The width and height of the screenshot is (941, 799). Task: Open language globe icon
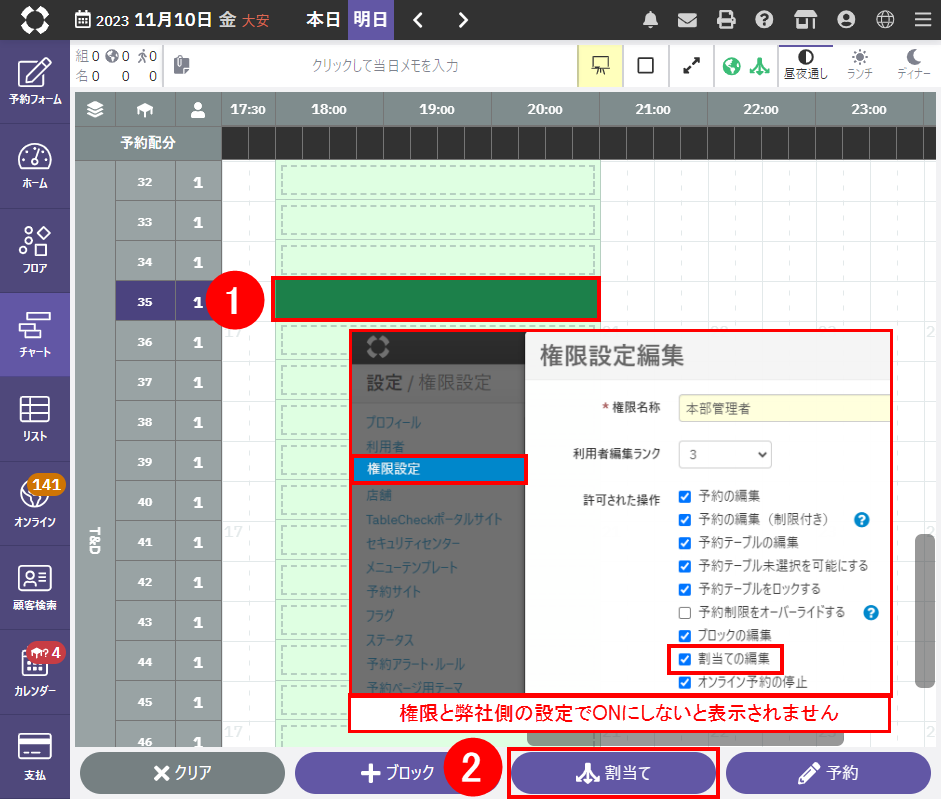point(885,20)
